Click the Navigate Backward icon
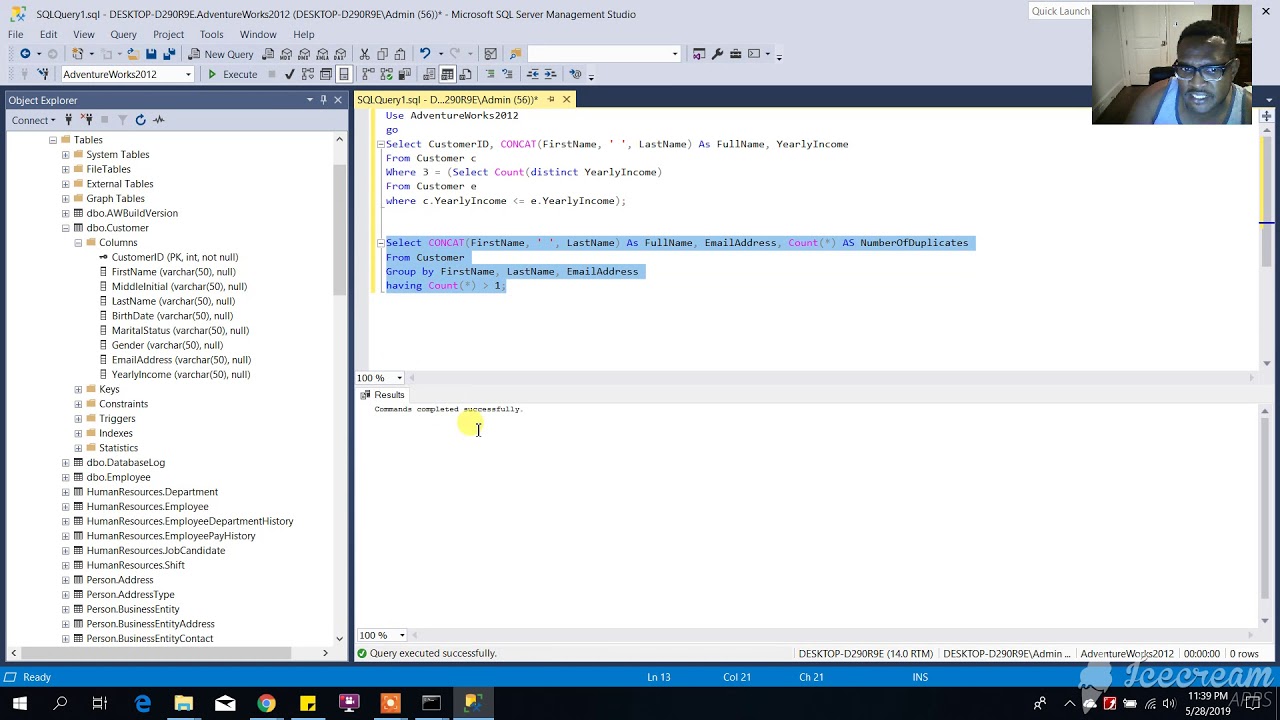The width and height of the screenshot is (1280, 720). (x=25, y=54)
